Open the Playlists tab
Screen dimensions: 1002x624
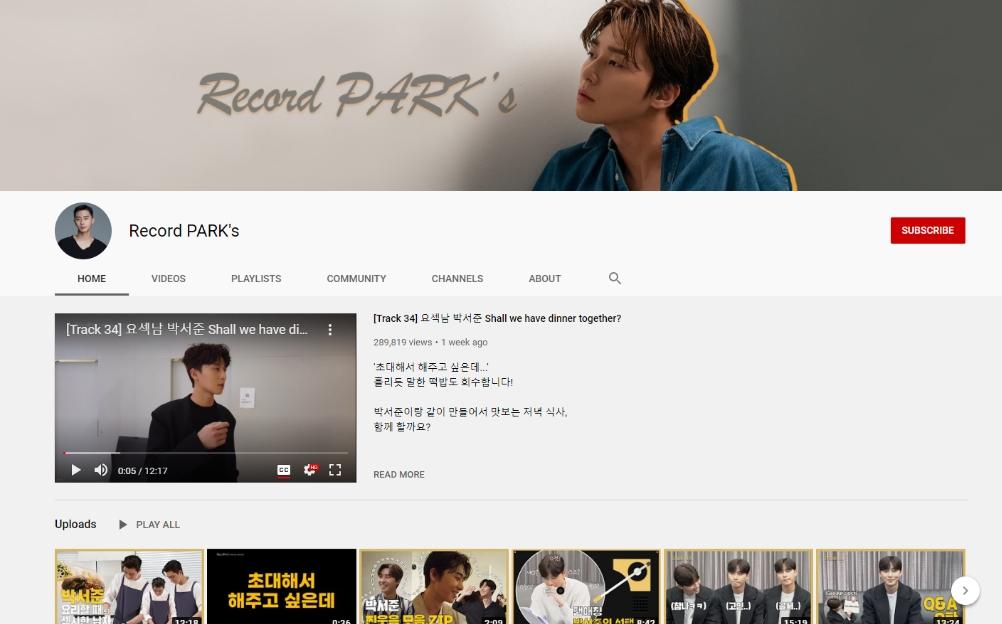pos(256,279)
